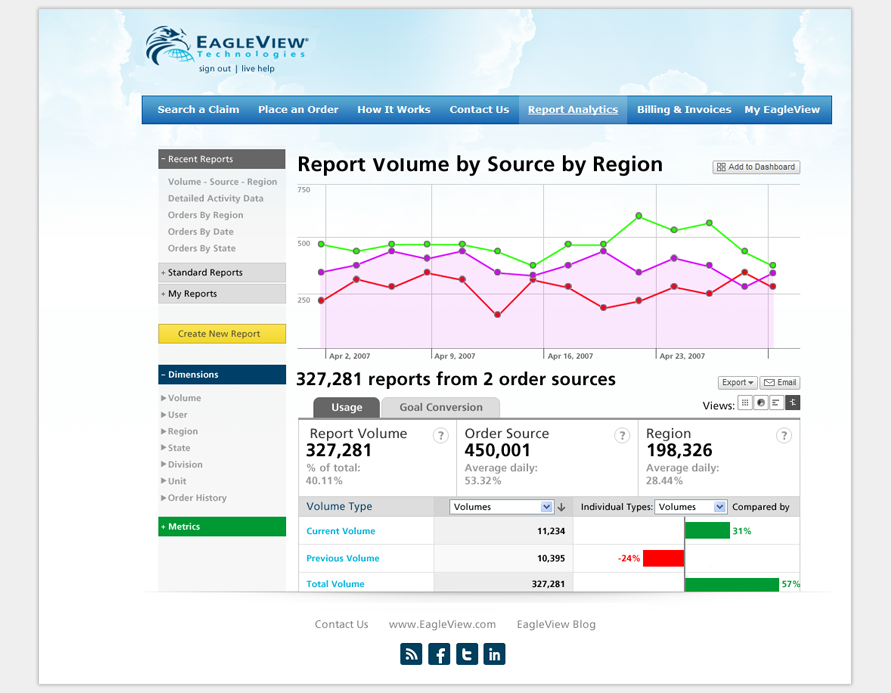Open the Volume - Source - Region report
891x693 pixels.
222,182
